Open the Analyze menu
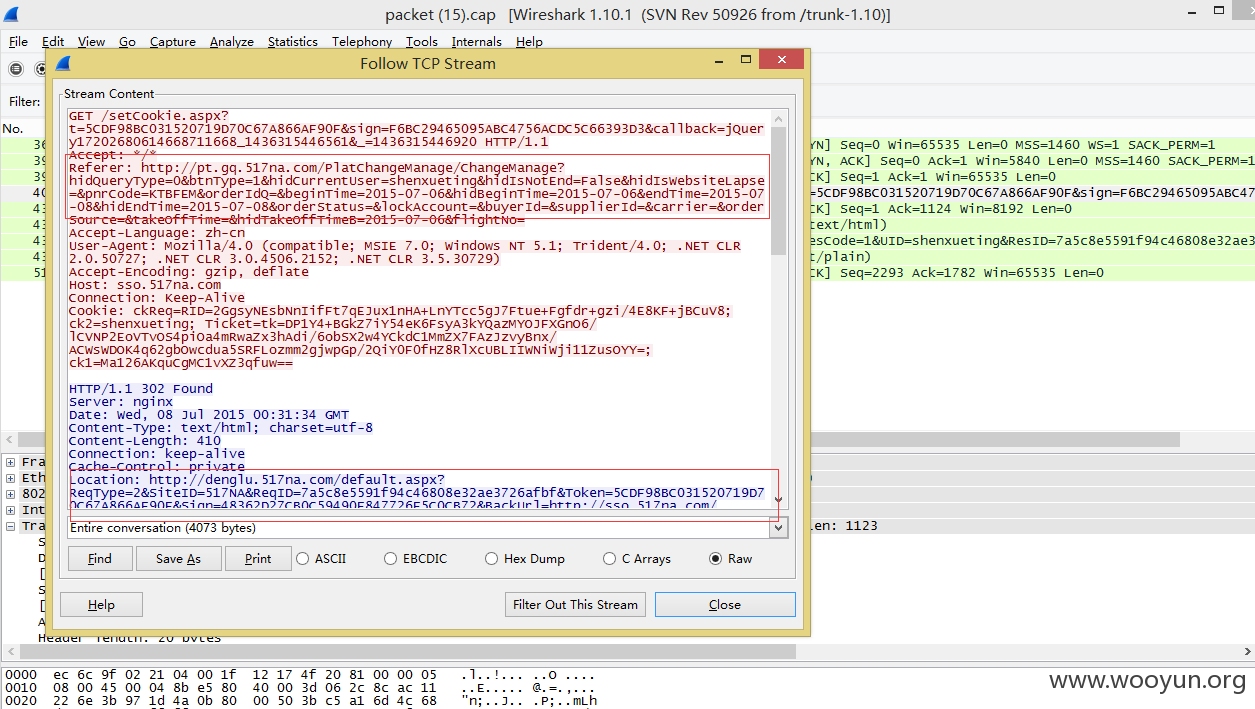 [x=232, y=42]
